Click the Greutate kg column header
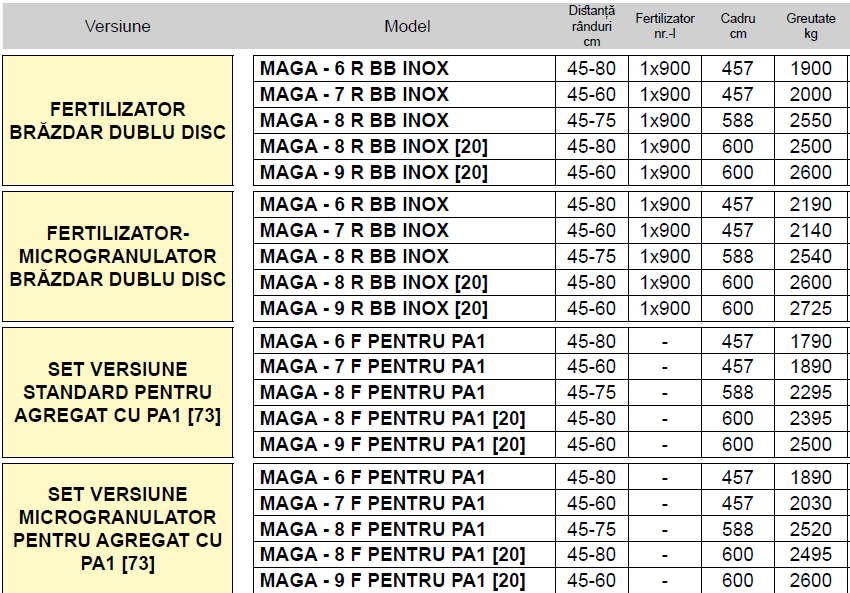This screenshot has width=850, height=593. (x=810, y=26)
